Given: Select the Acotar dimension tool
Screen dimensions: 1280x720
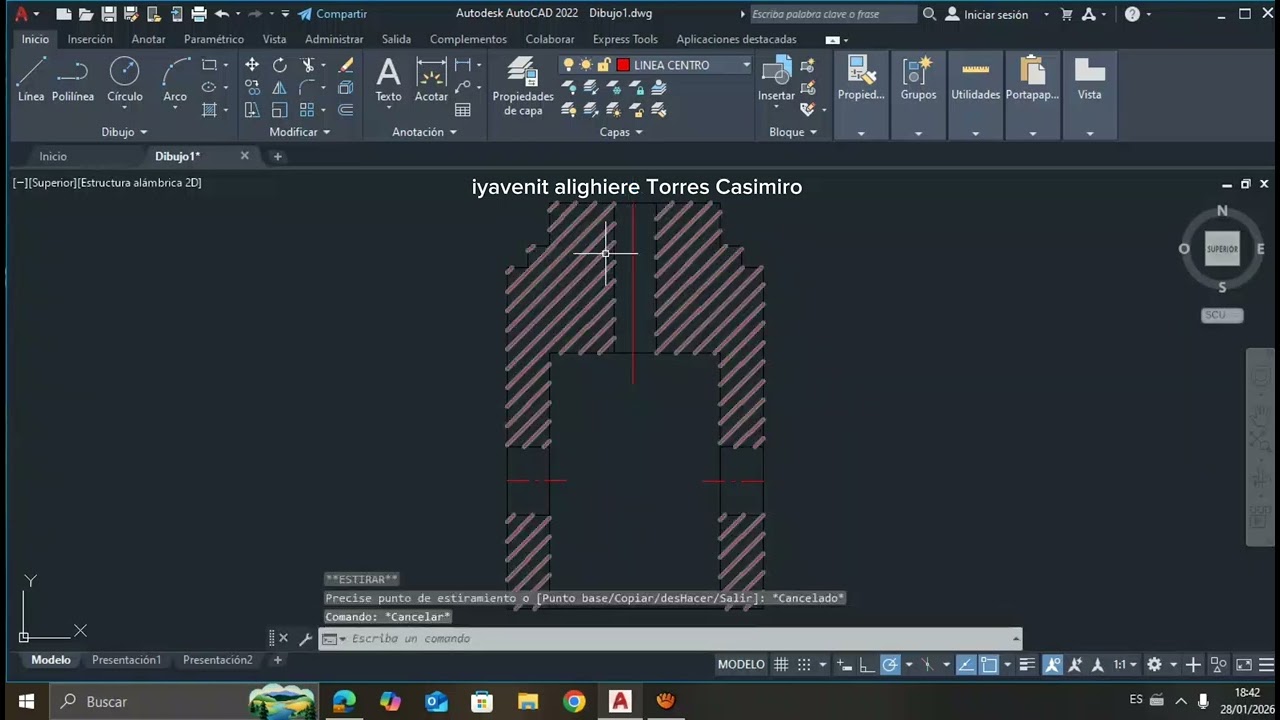Looking at the screenshot, I should tap(431, 80).
